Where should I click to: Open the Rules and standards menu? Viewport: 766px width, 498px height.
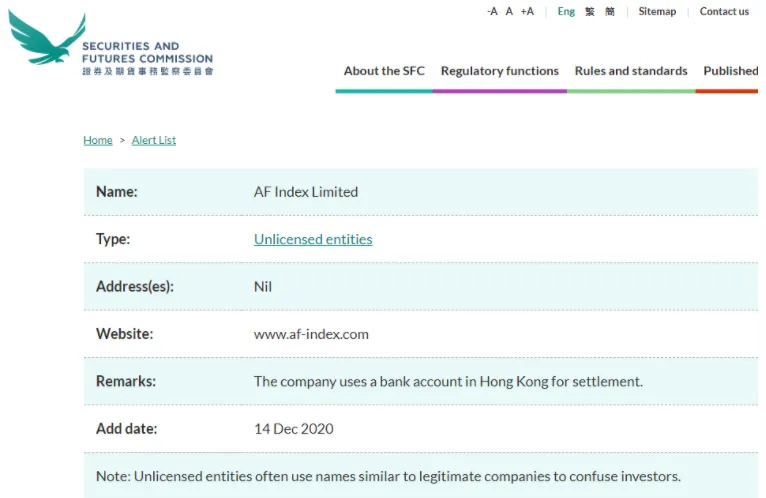[631, 71]
